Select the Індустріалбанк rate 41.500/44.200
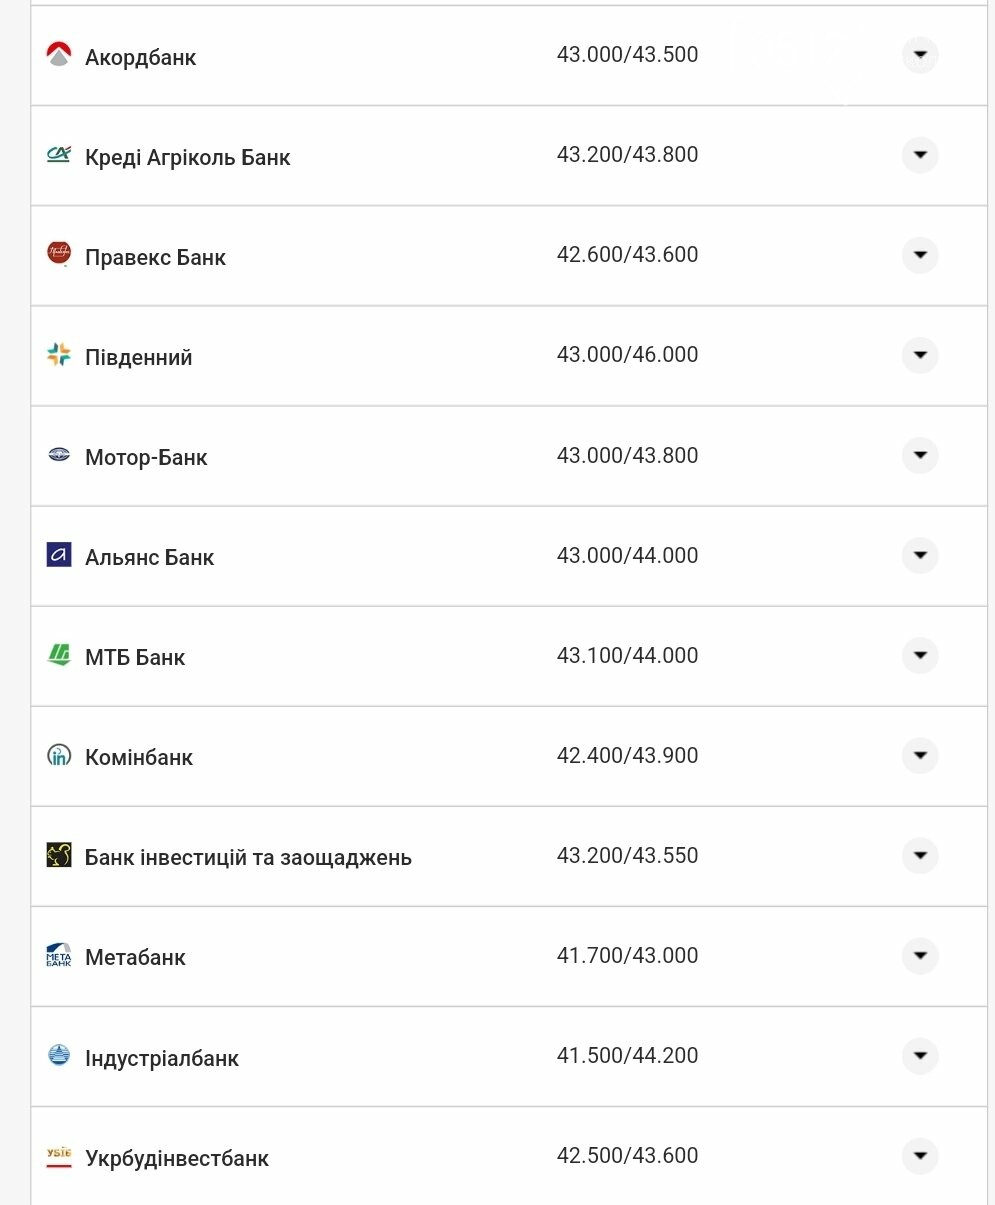 [x=628, y=1055]
